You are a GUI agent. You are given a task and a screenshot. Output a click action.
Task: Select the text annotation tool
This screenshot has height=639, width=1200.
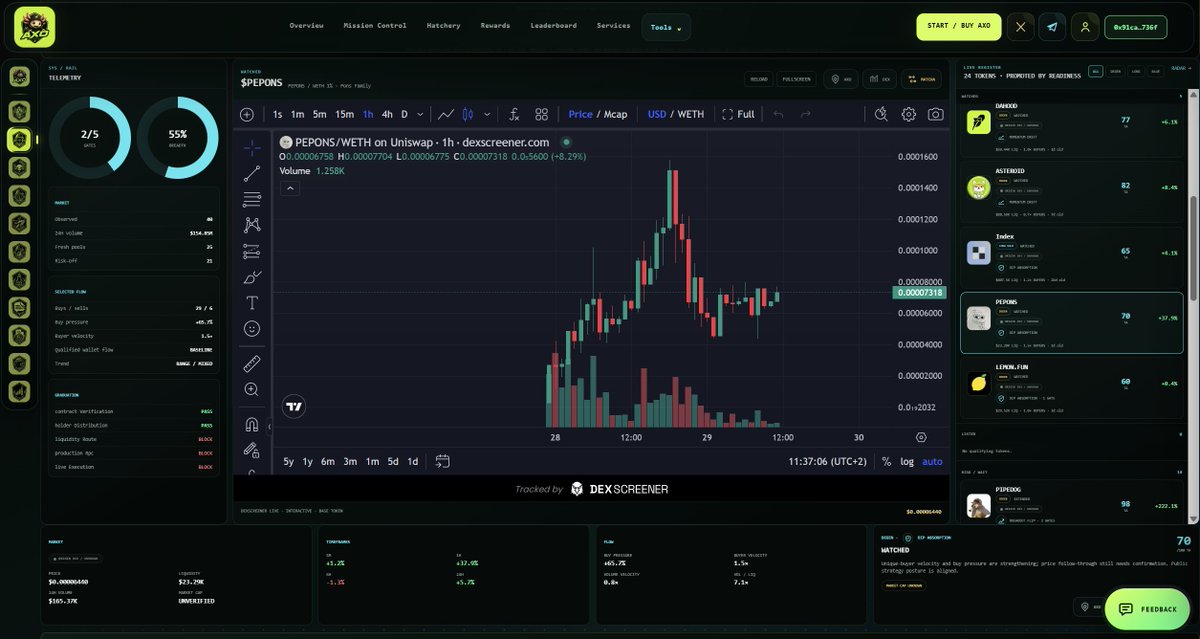[251, 302]
